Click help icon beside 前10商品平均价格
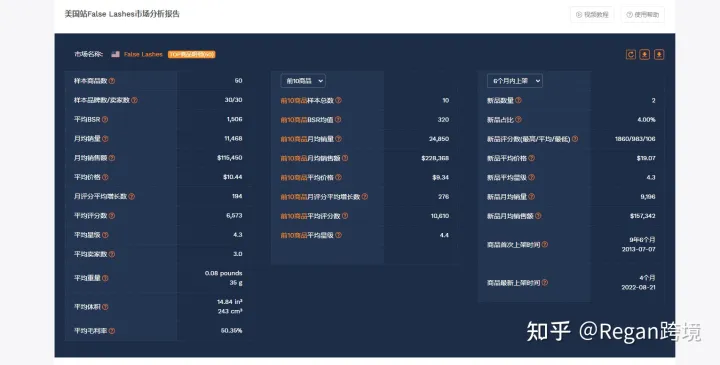Viewport: 720px width, 365px height. pos(338,177)
